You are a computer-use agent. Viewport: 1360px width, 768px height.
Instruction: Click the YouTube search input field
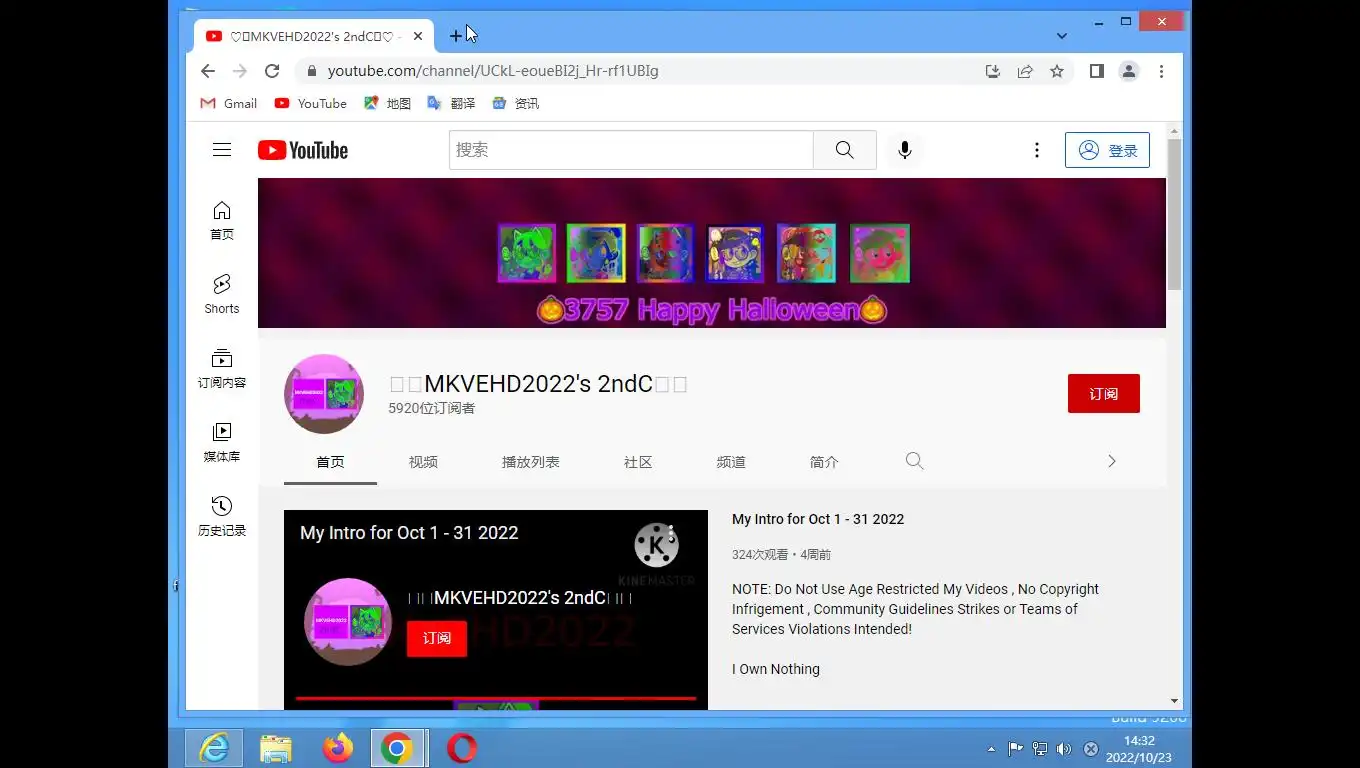631,150
